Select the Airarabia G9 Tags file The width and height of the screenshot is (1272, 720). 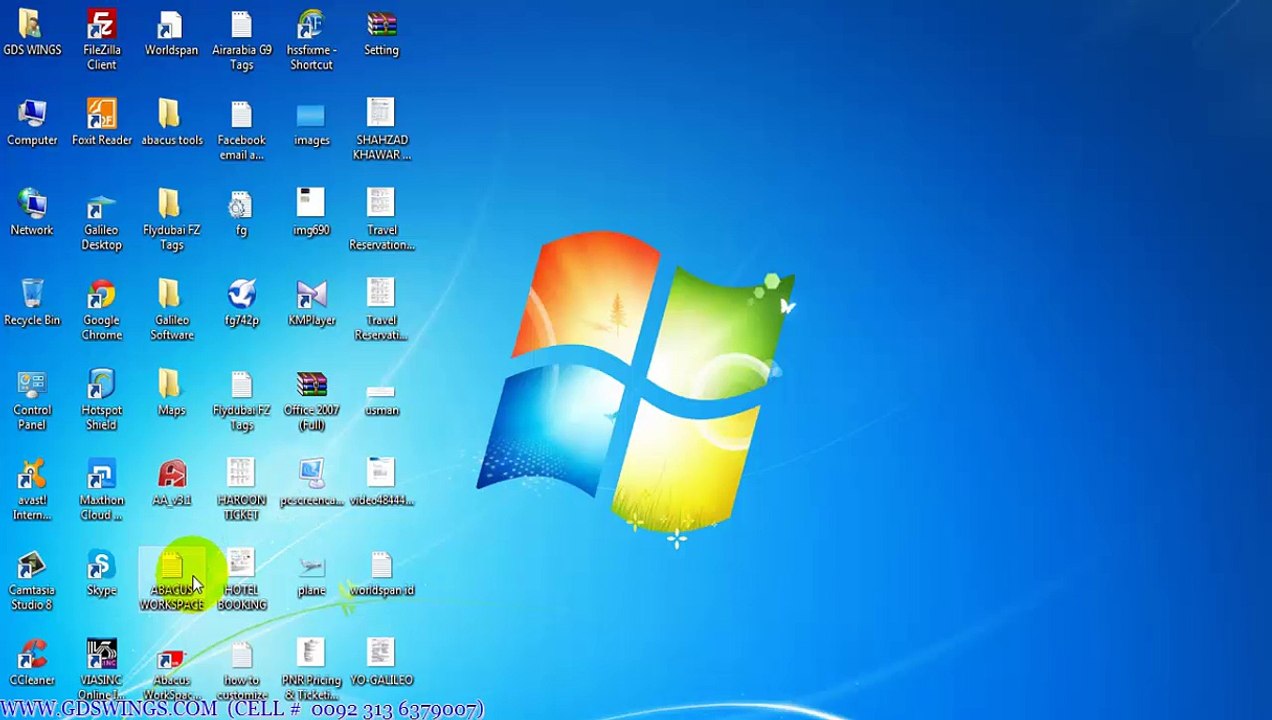[x=241, y=40]
